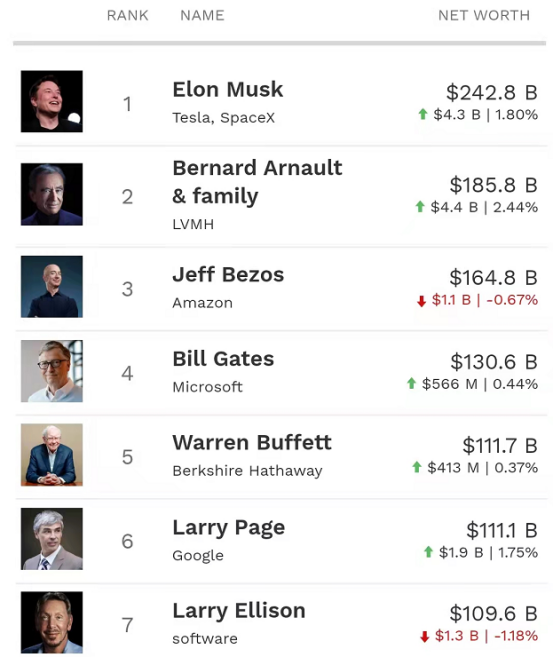Open the Elon Musk name link
554x658 pixels.
point(228,89)
